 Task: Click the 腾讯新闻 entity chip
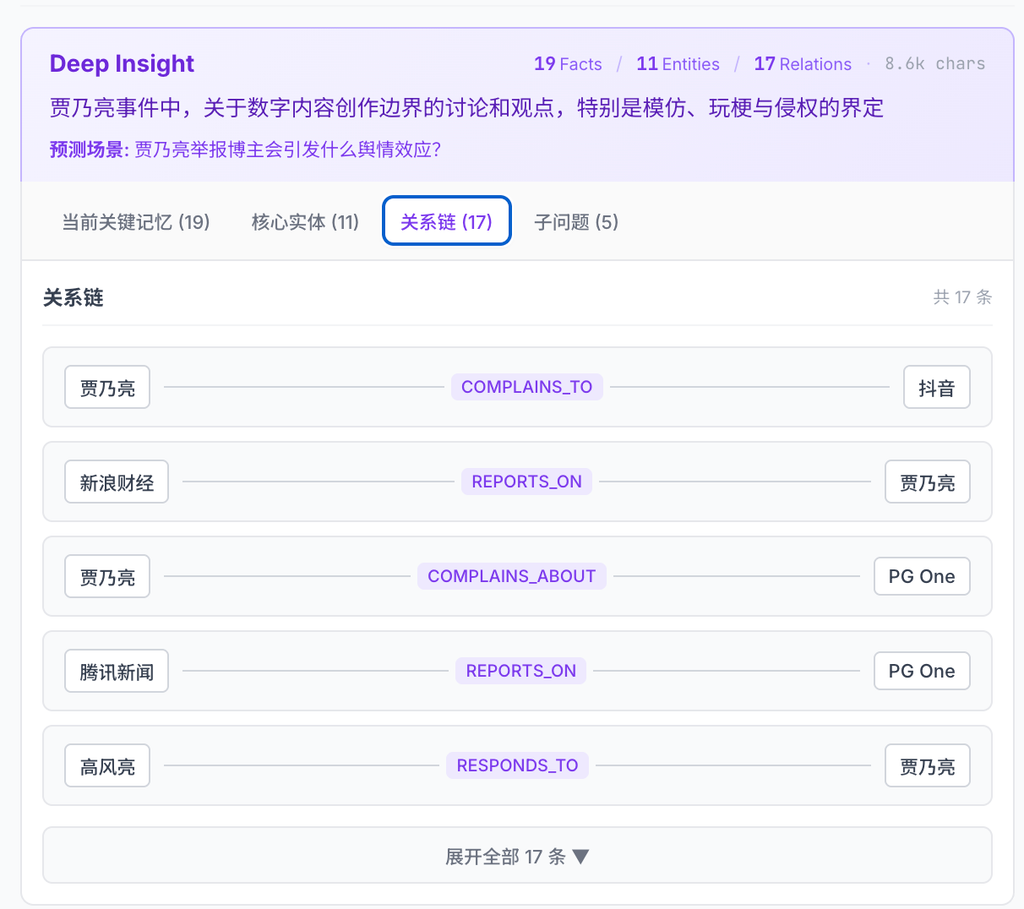pyautogui.click(x=117, y=671)
